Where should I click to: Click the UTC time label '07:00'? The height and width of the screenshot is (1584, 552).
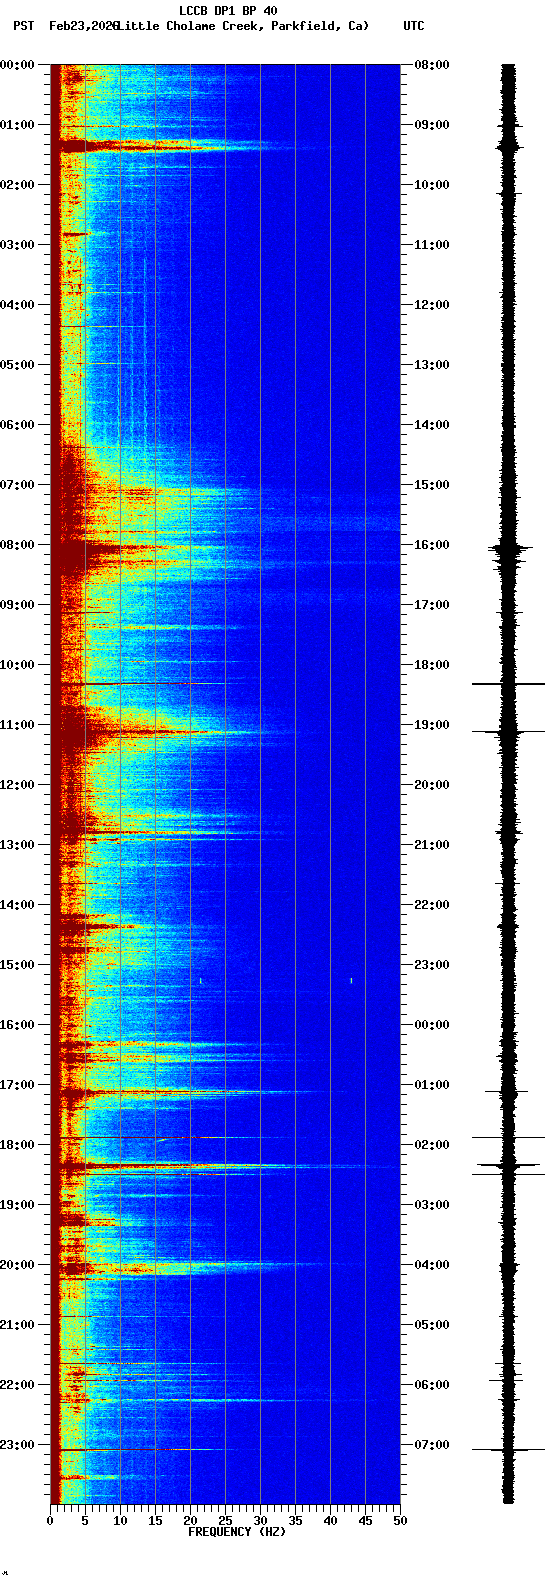[432, 1445]
